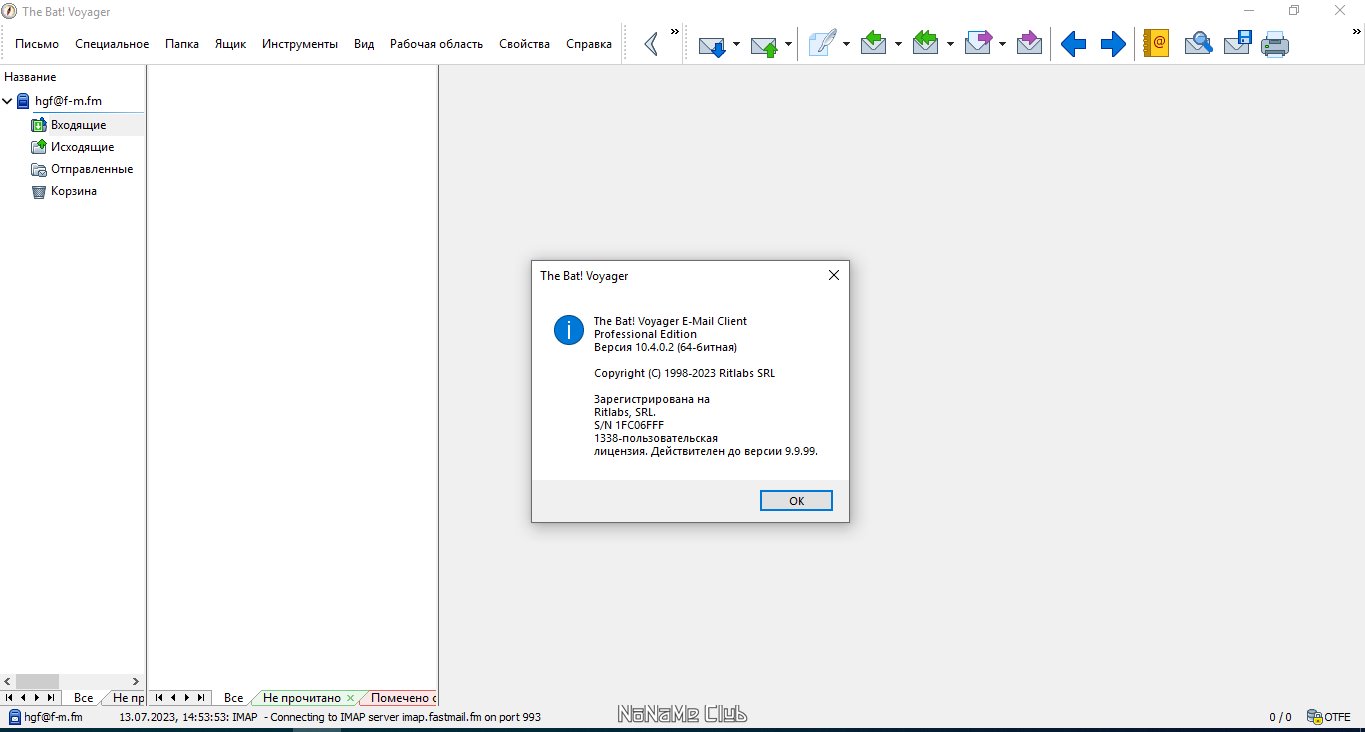Click the reply to message icon
1365x732 pixels.
(874, 44)
